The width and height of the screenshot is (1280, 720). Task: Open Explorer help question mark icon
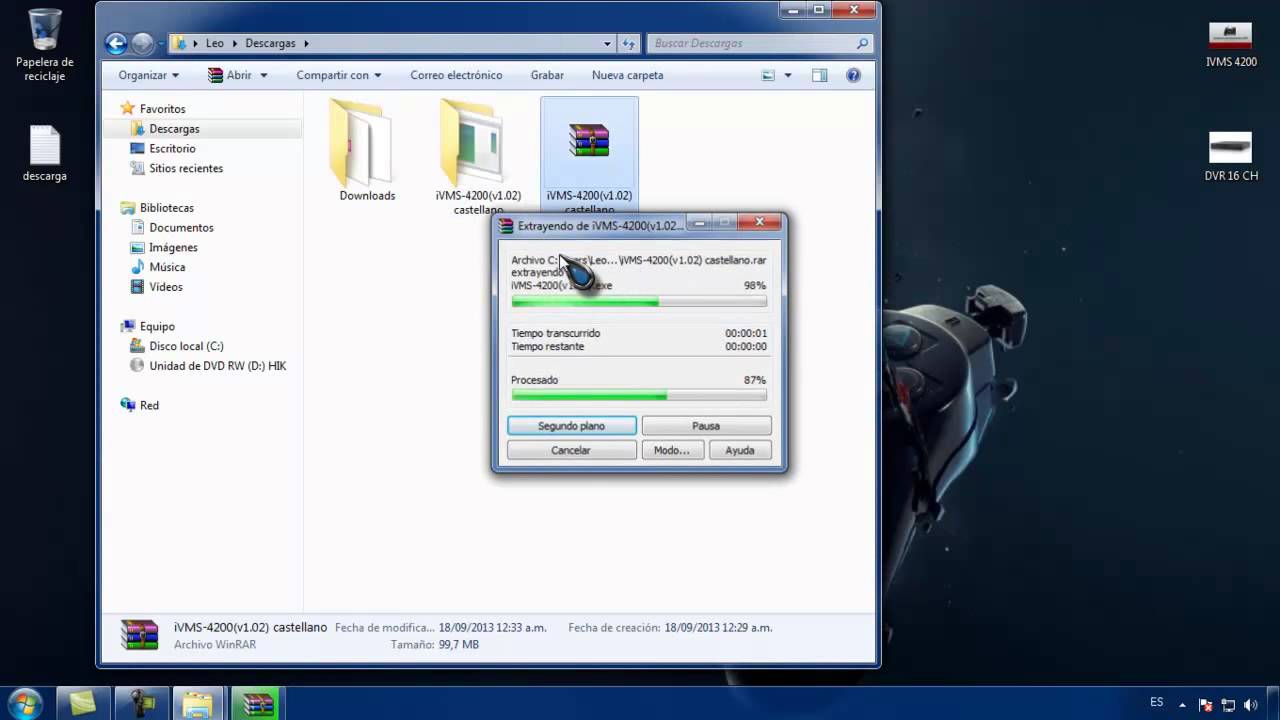853,75
